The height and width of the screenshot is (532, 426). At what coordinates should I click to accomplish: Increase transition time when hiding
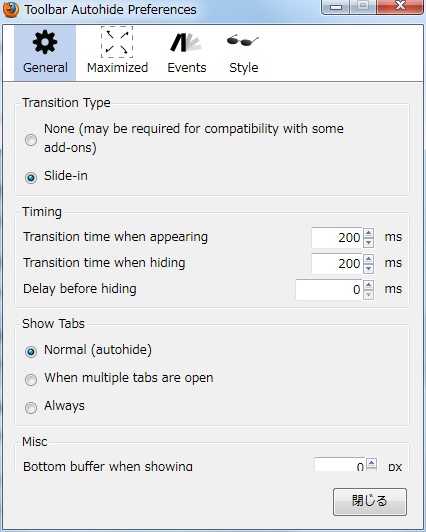pos(368,259)
